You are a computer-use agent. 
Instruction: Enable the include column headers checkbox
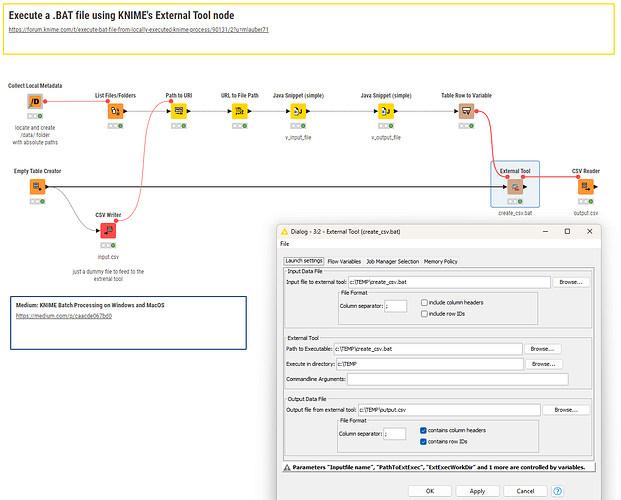pos(425,302)
